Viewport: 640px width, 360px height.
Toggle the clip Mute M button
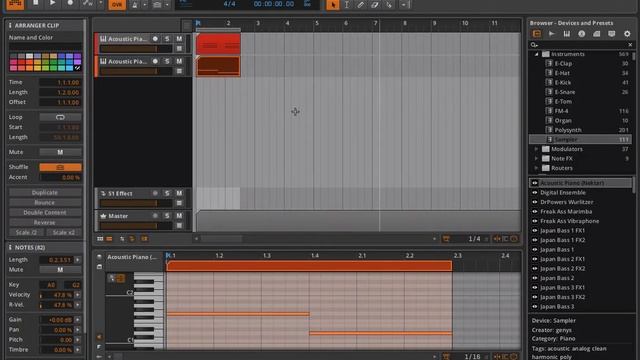tap(60, 152)
